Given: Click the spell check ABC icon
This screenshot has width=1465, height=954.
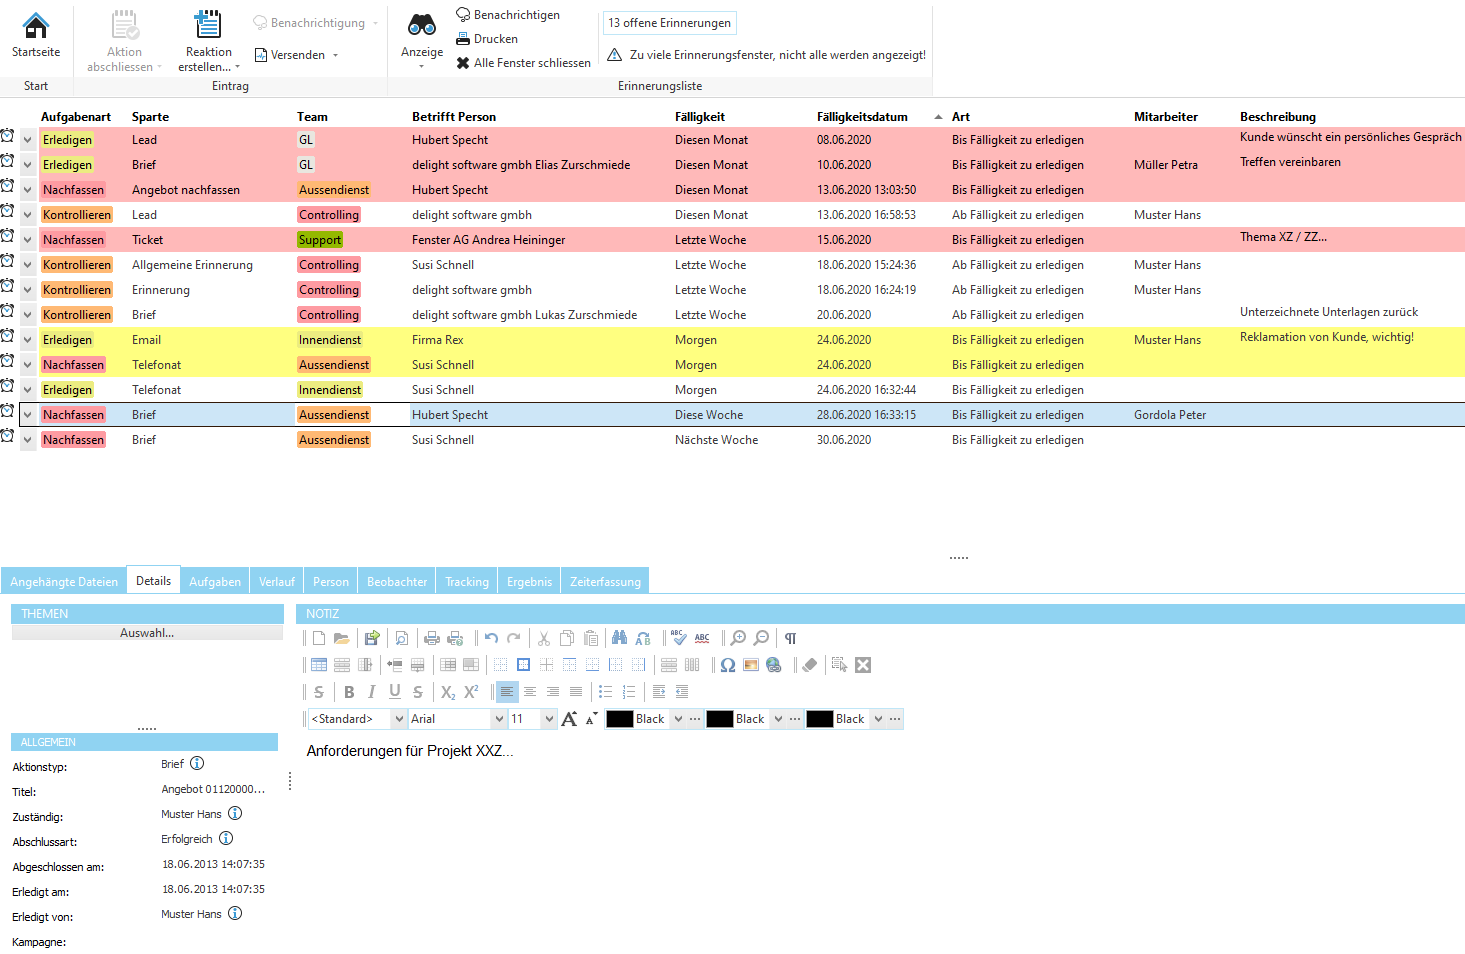Looking at the screenshot, I should pos(678,637).
